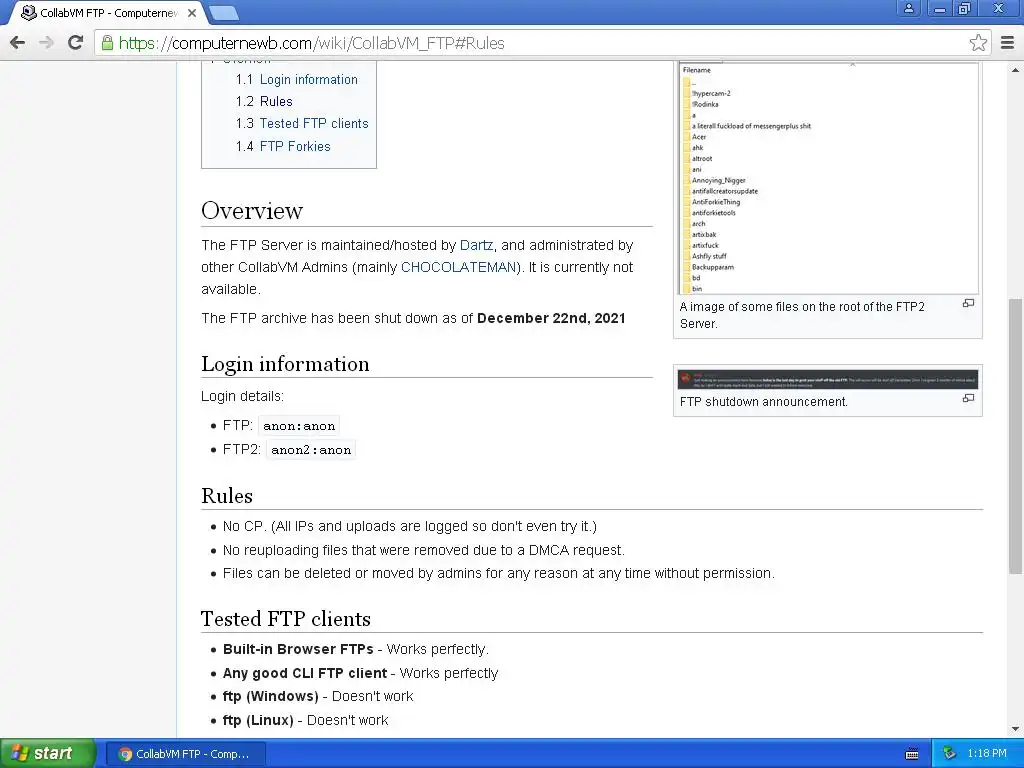Image resolution: width=1024 pixels, height=768 pixels.
Task: Enlarge the FTP shutdown announcement image
Action: (968, 398)
